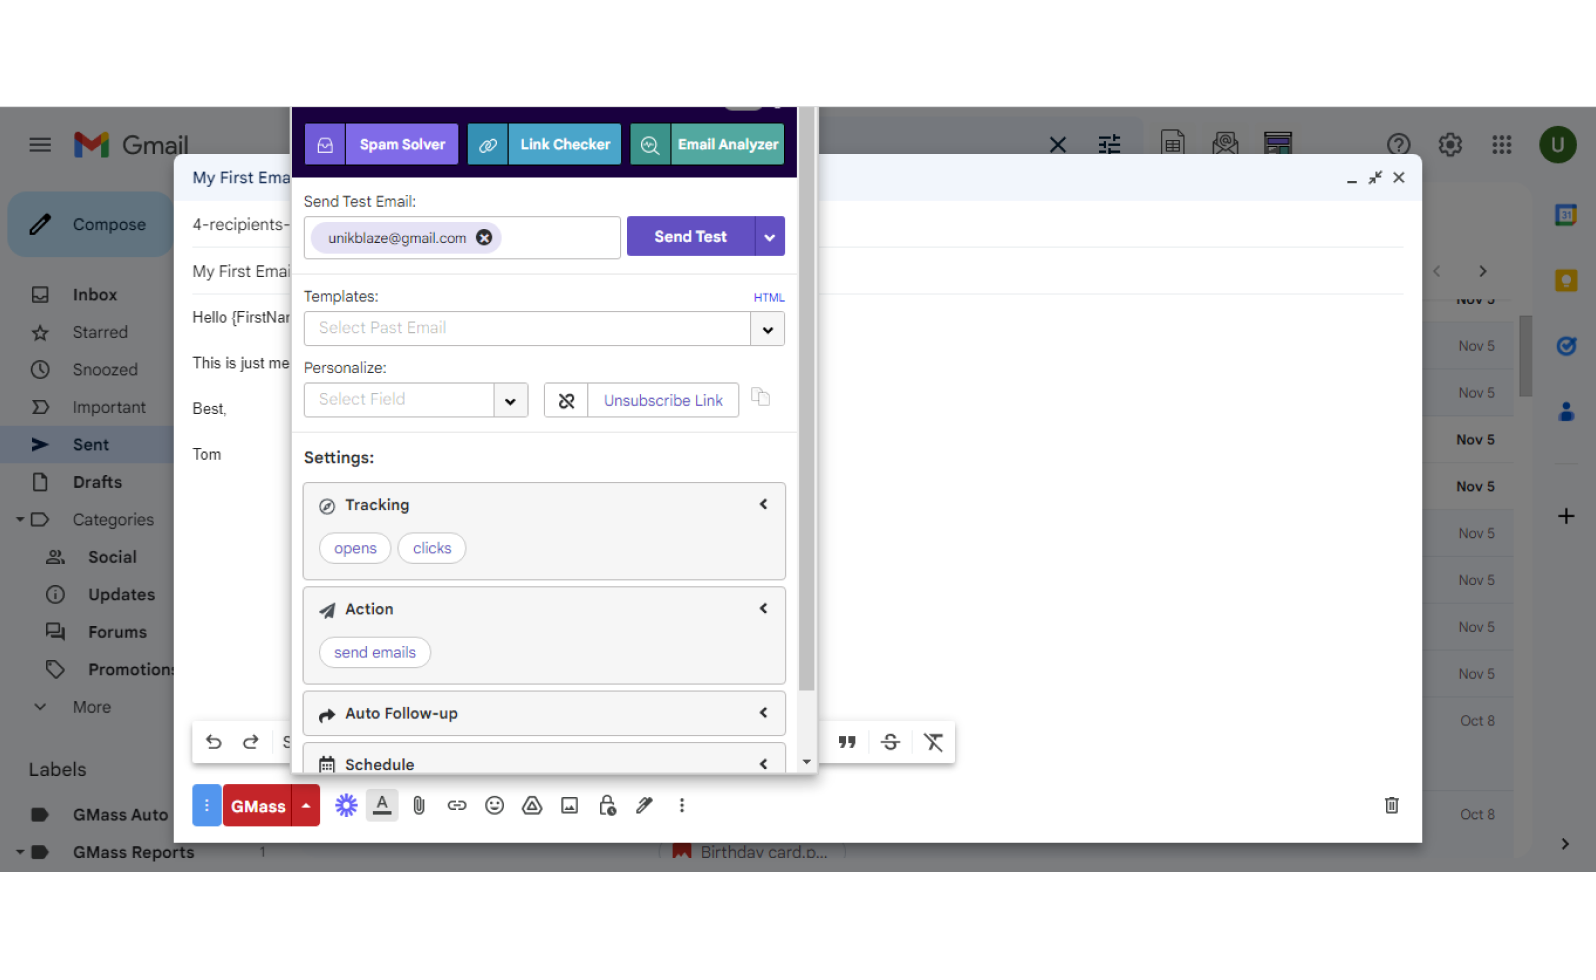Click the Unsubscribe Link button
The height and width of the screenshot is (980, 1596).
(663, 400)
